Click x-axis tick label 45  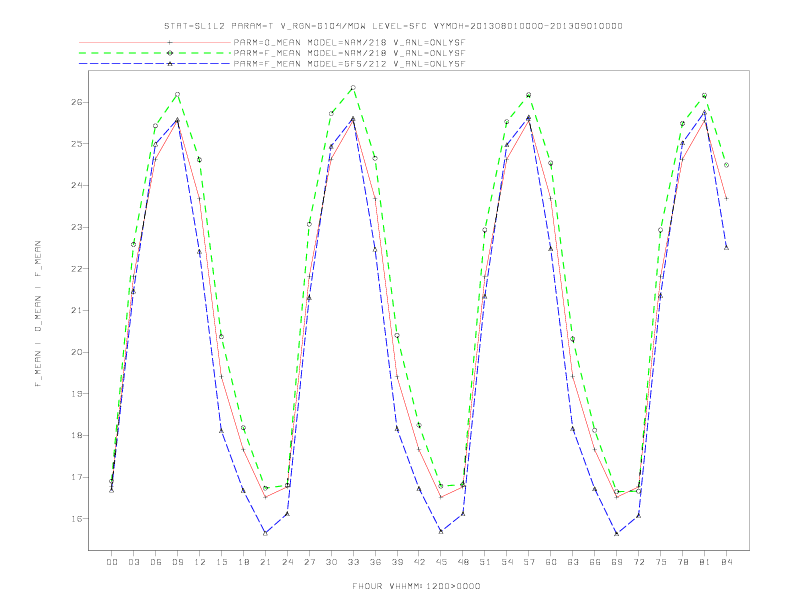pos(441,562)
